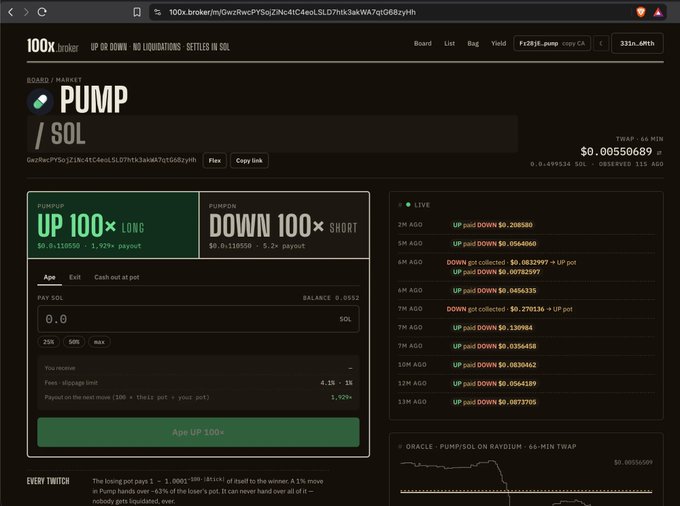680x506 pixels.
Task: Select the UP 100x LONG side
Action: click(x=113, y=225)
